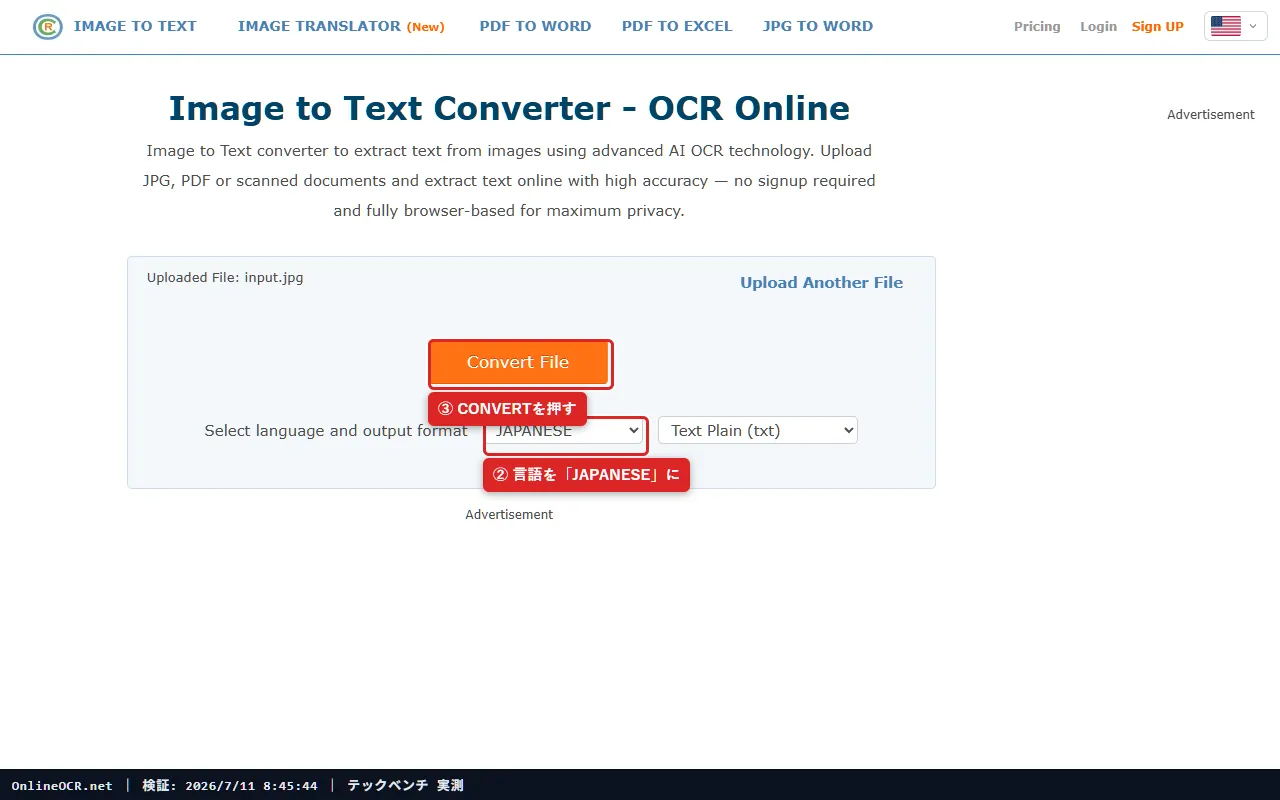1280x800 pixels.
Task: Go to JPG TO WORD
Action: pos(817,26)
